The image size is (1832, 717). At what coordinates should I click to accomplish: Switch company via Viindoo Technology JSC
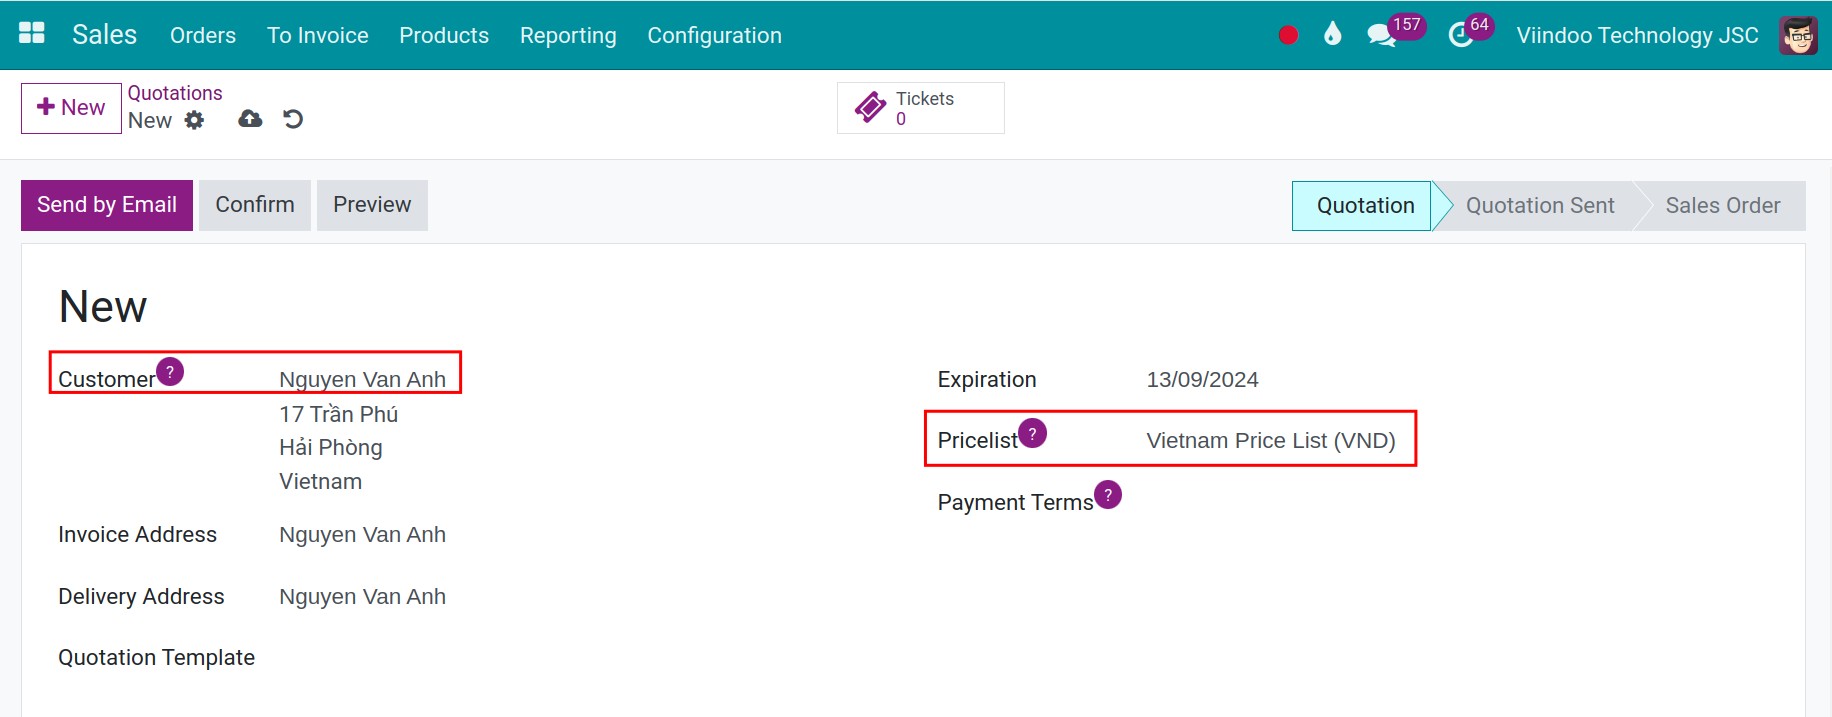(1637, 35)
